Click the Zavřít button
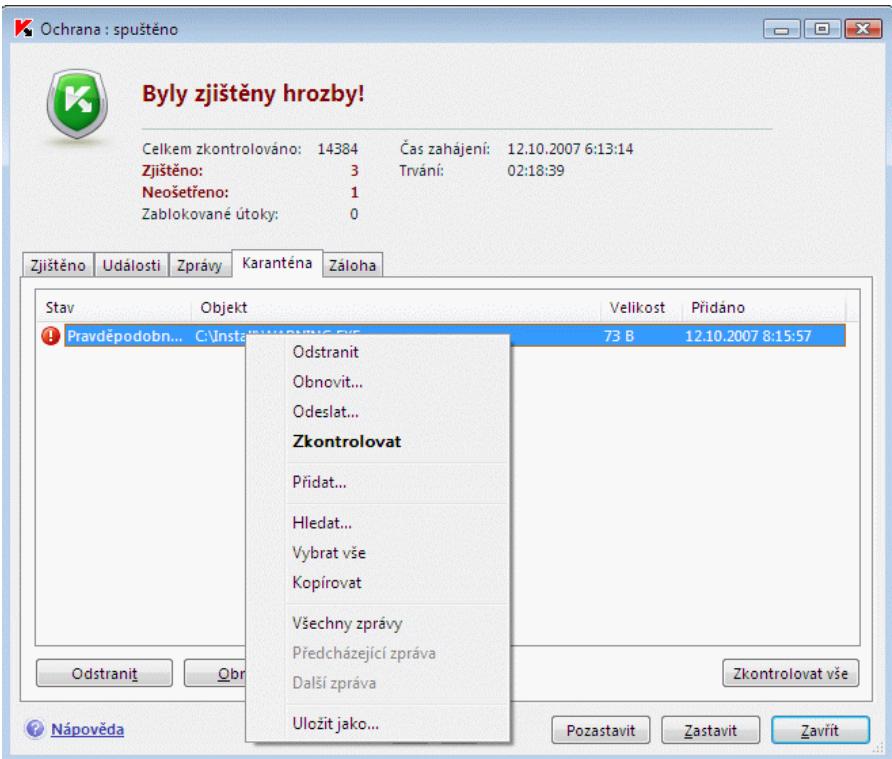This screenshot has height=759, width=892. (820, 731)
